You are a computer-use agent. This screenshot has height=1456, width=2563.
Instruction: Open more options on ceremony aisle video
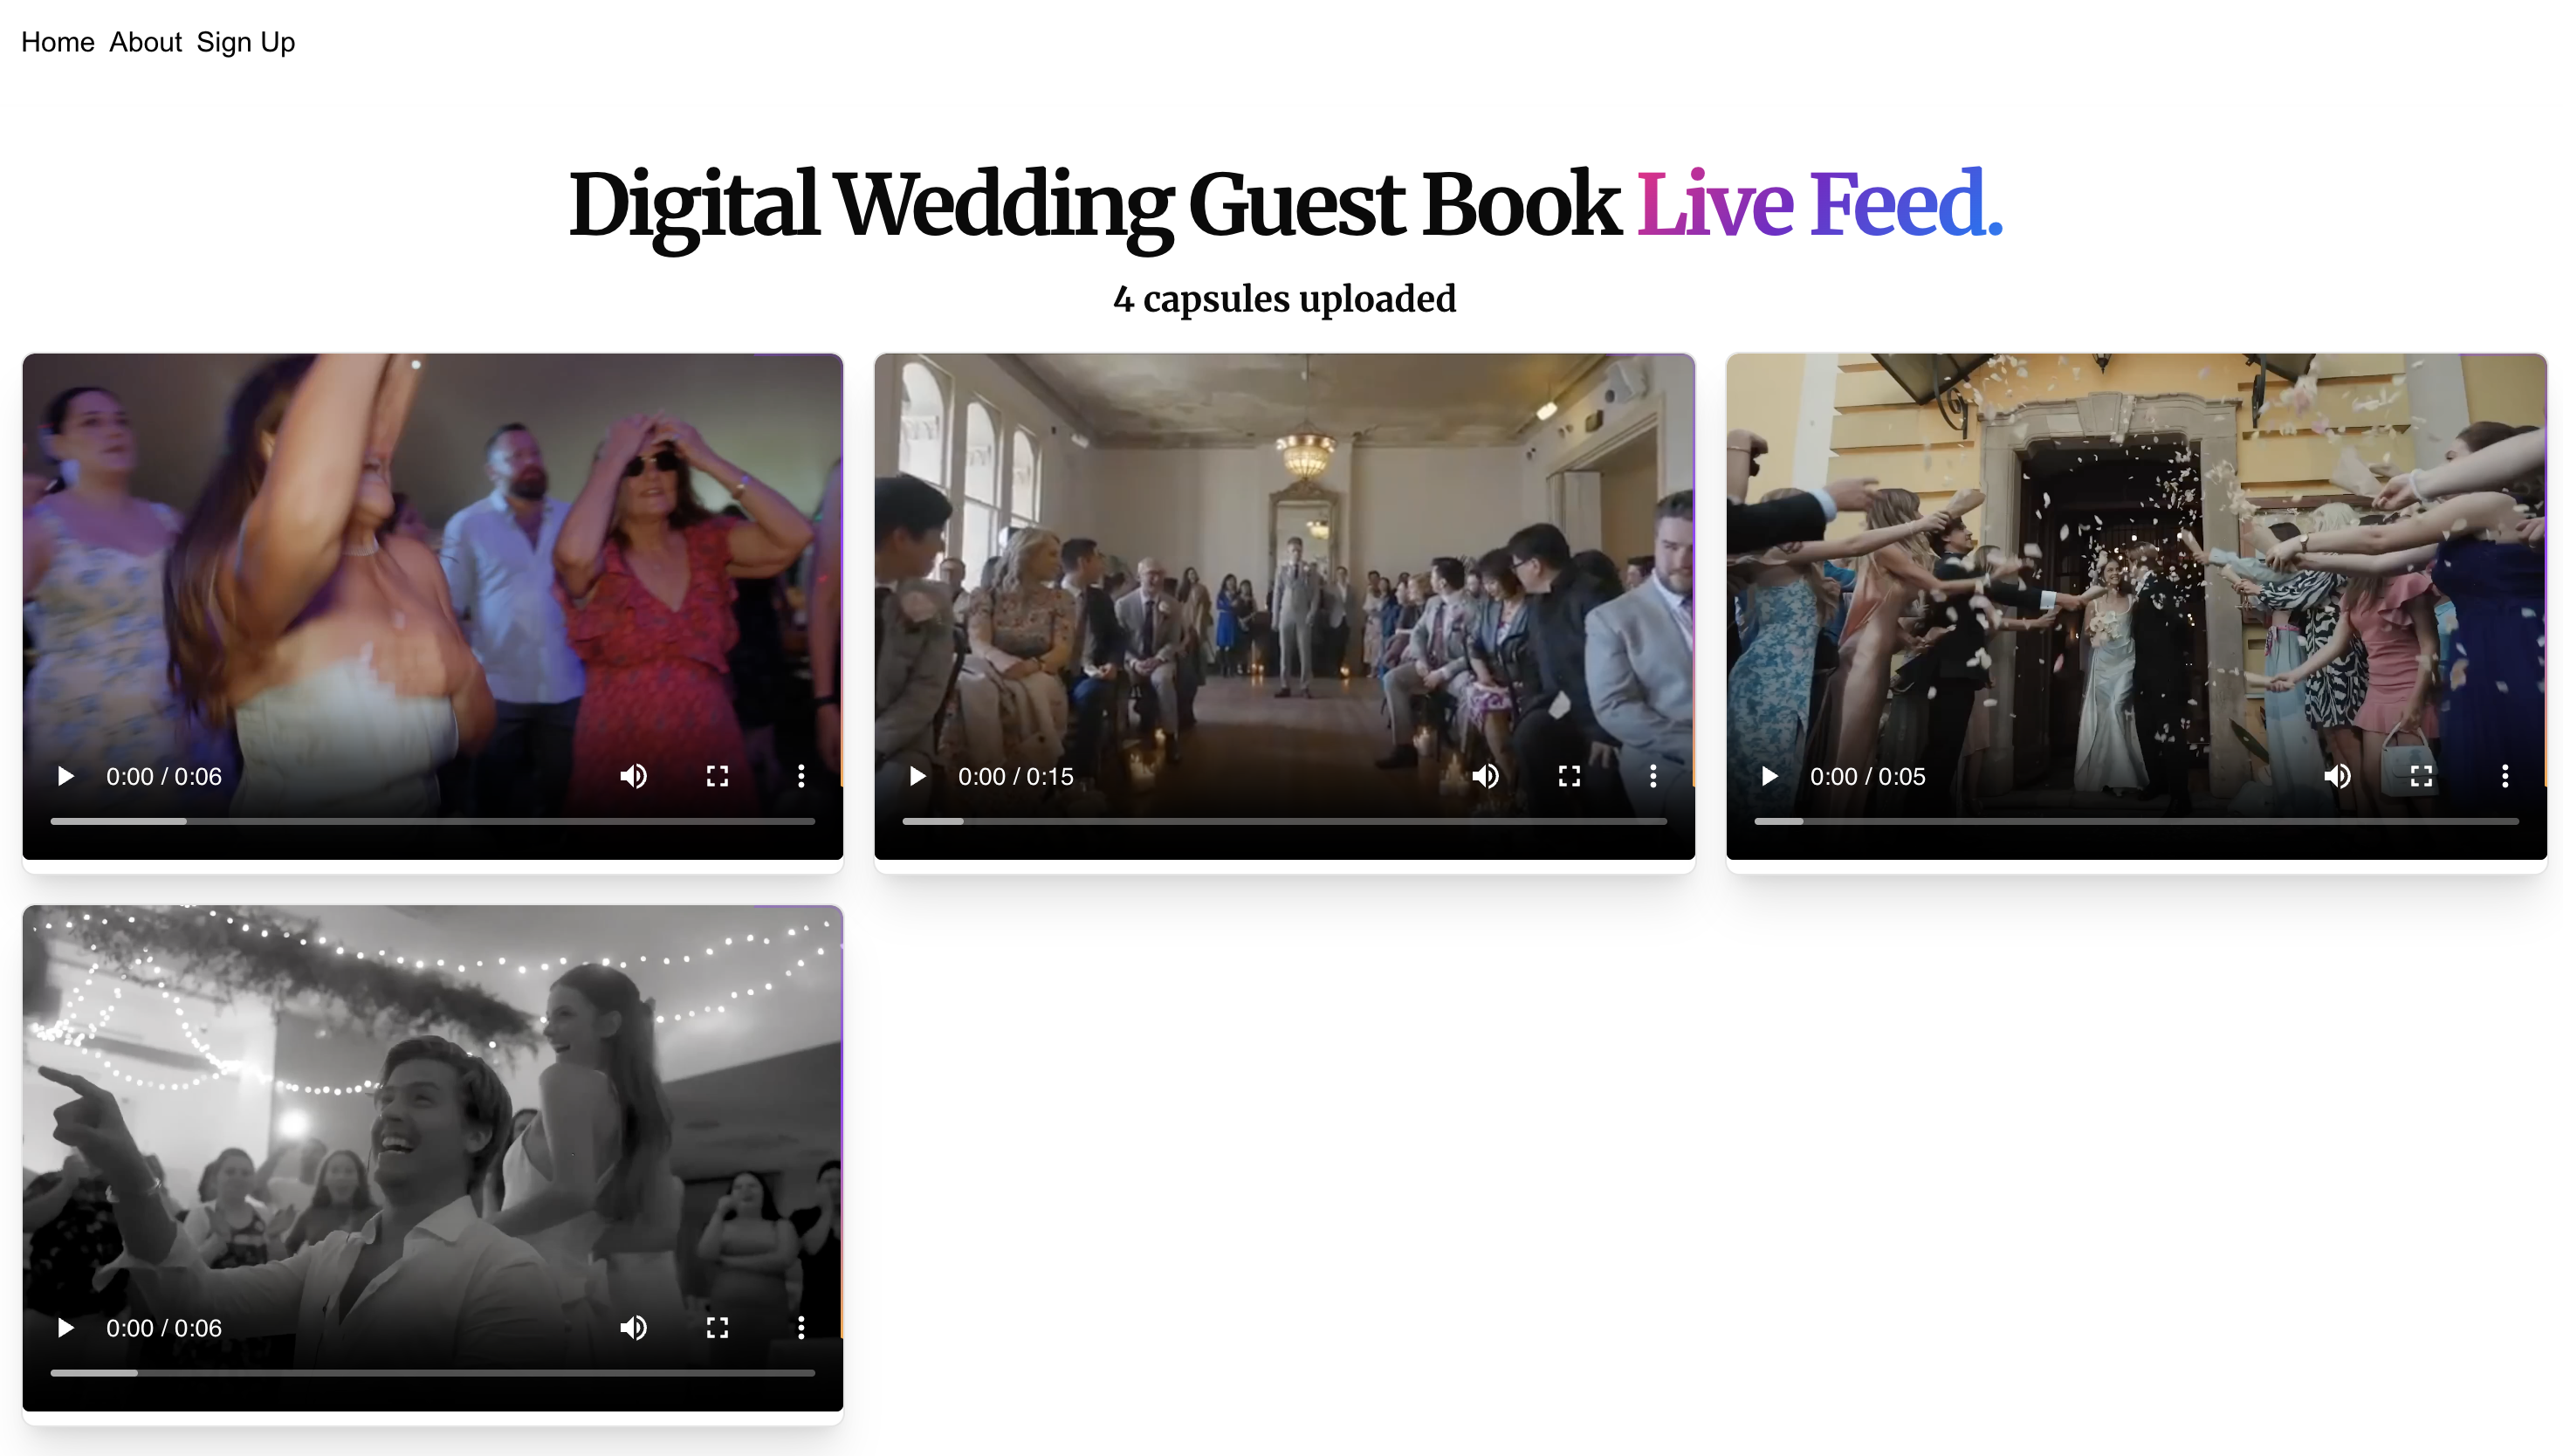point(1653,776)
